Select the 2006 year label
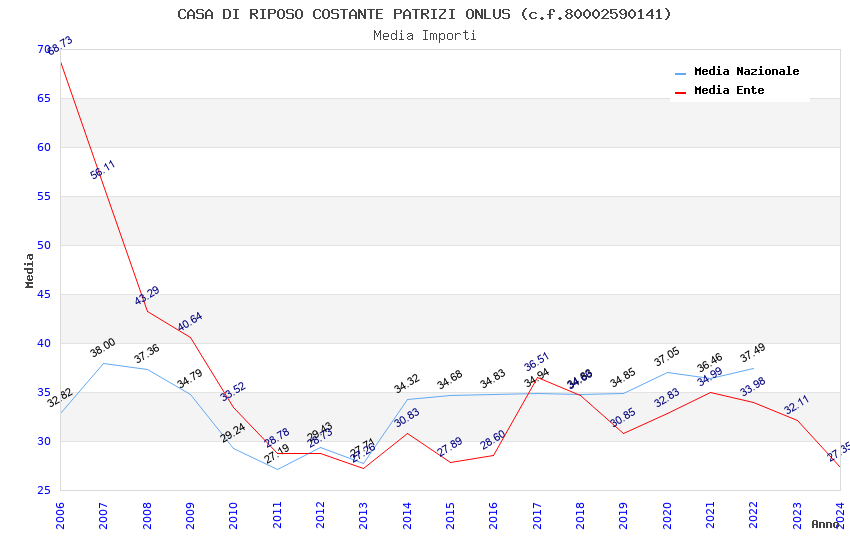Screen dimensions: 850x550 click(x=60, y=515)
